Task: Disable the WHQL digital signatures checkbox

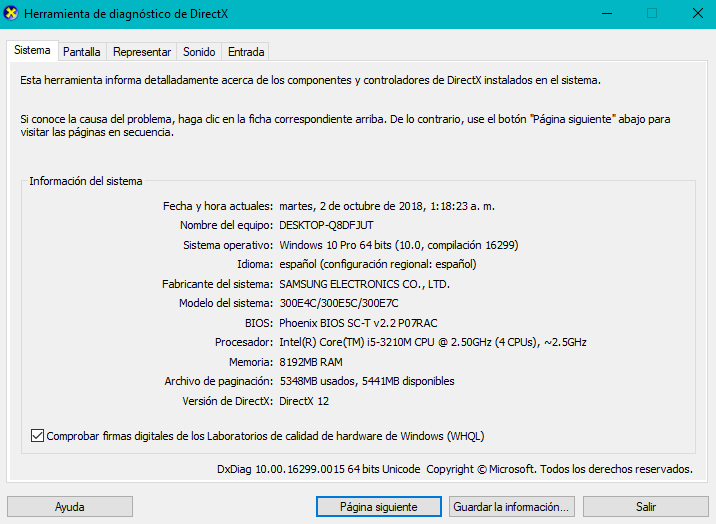Action: [38, 436]
